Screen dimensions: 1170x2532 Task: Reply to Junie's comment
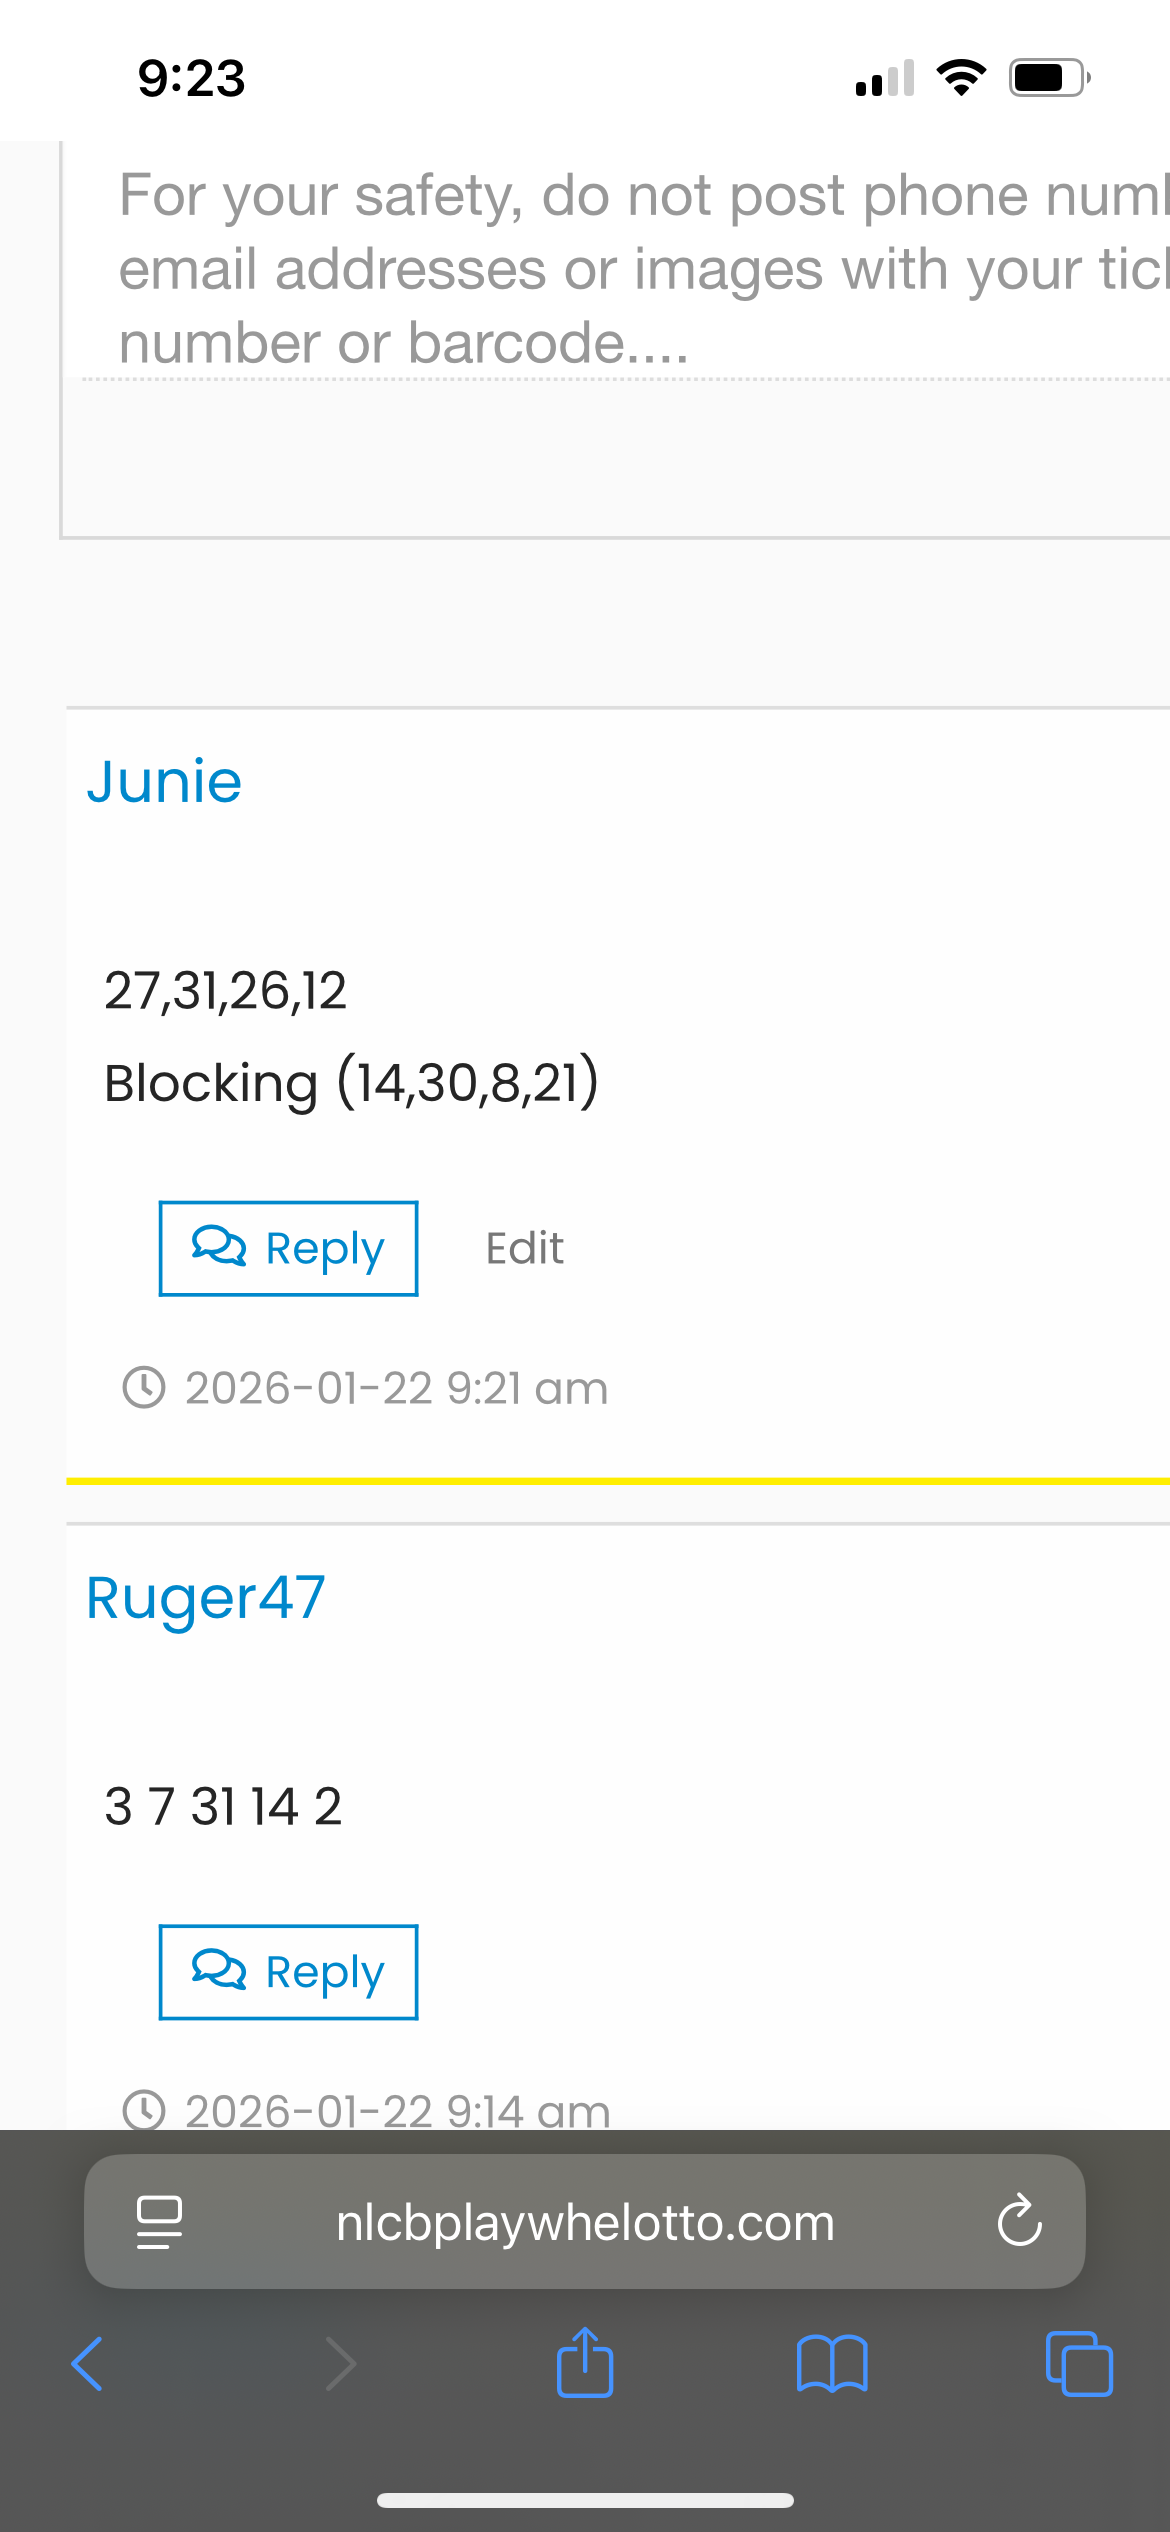(288, 1248)
